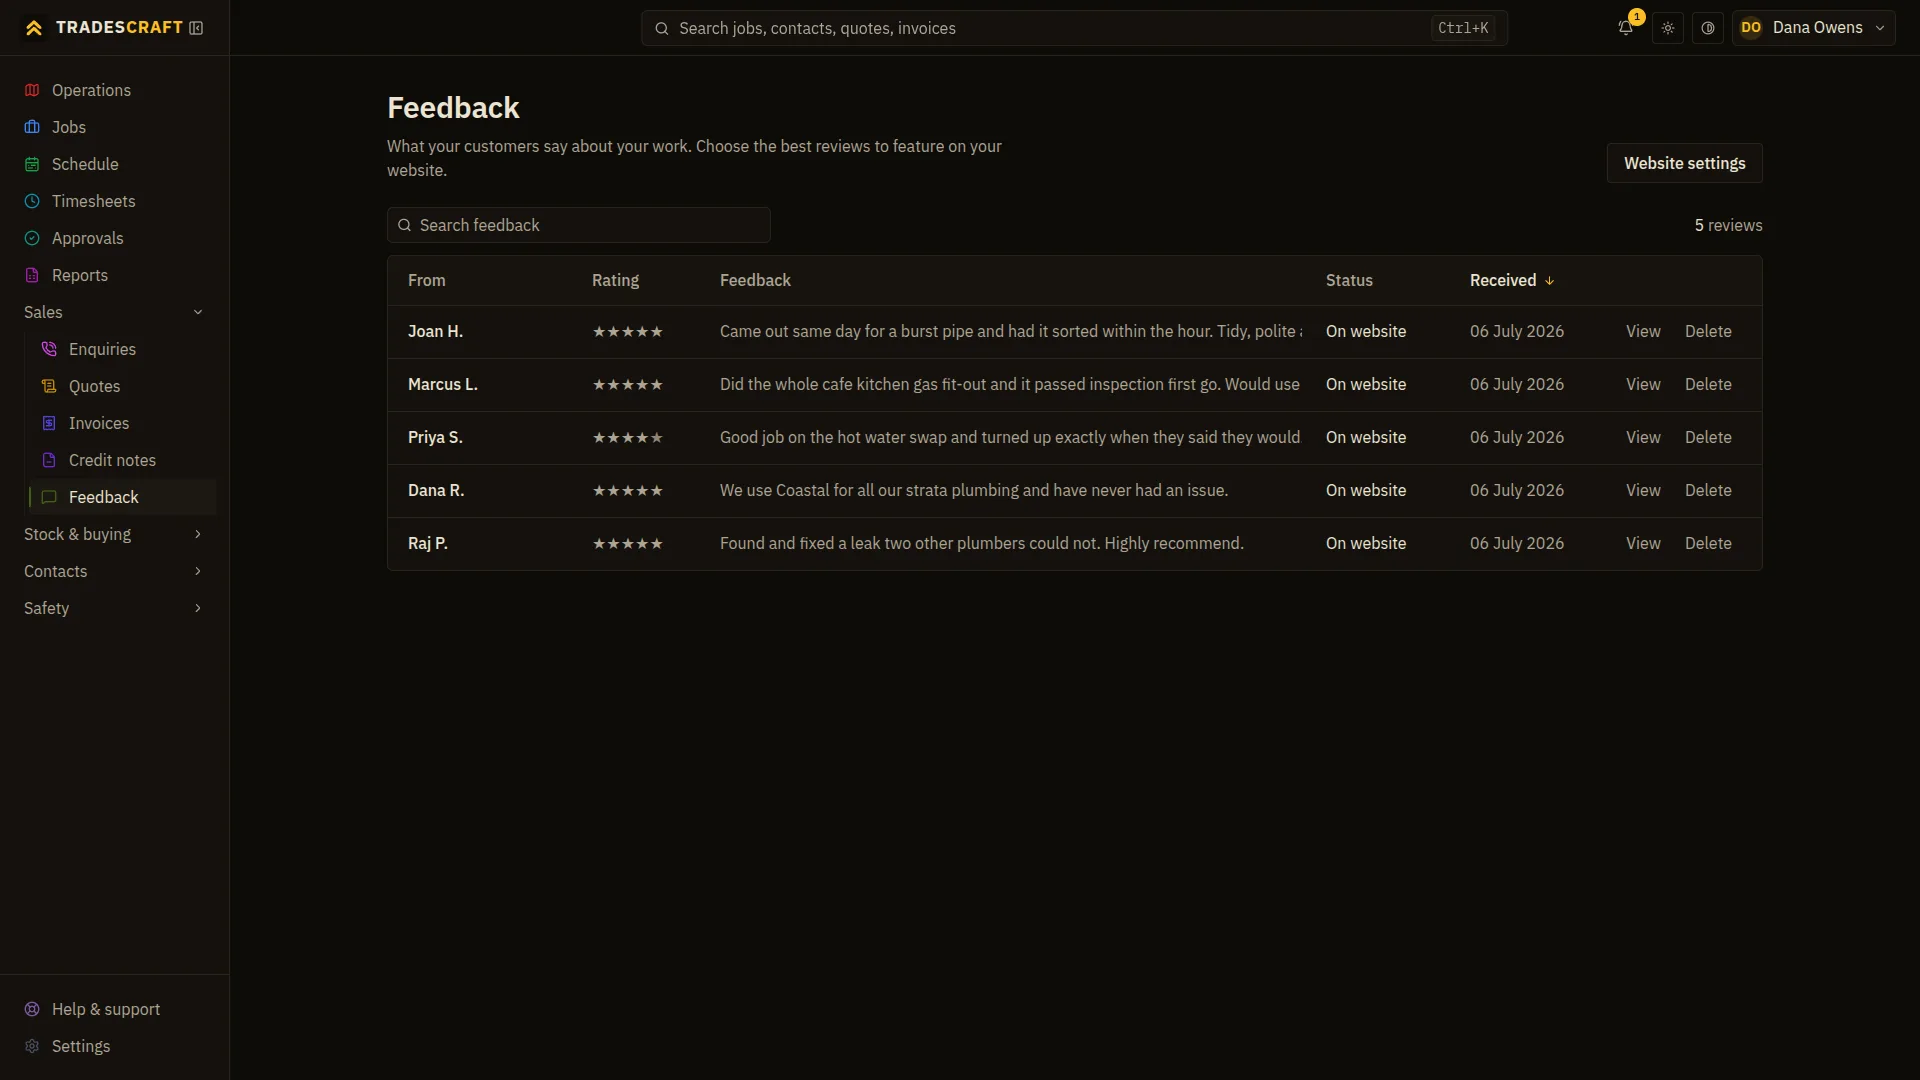
Task: Expand the Contacts section
Action: coord(115,571)
